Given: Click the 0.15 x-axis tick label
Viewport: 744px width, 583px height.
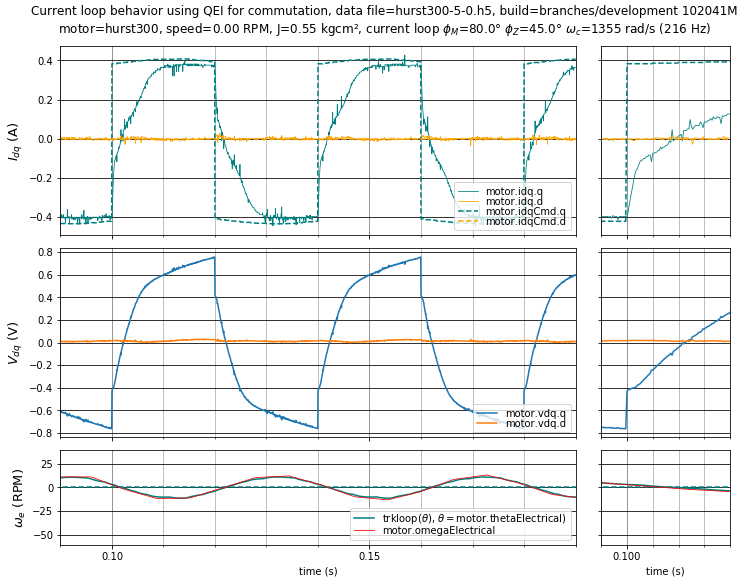Looking at the screenshot, I should (x=369, y=556).
